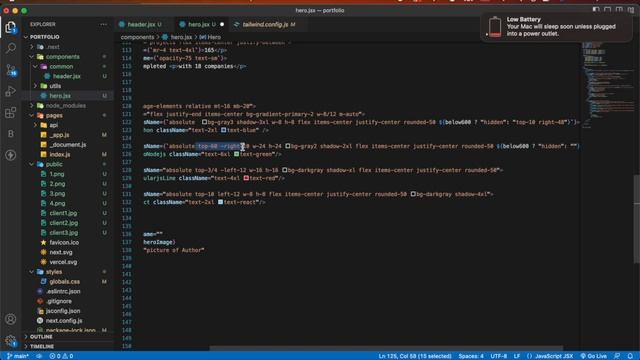640x360 pixels.
Task: Open 1.png in public folder
Action: (x=57, y=174)
